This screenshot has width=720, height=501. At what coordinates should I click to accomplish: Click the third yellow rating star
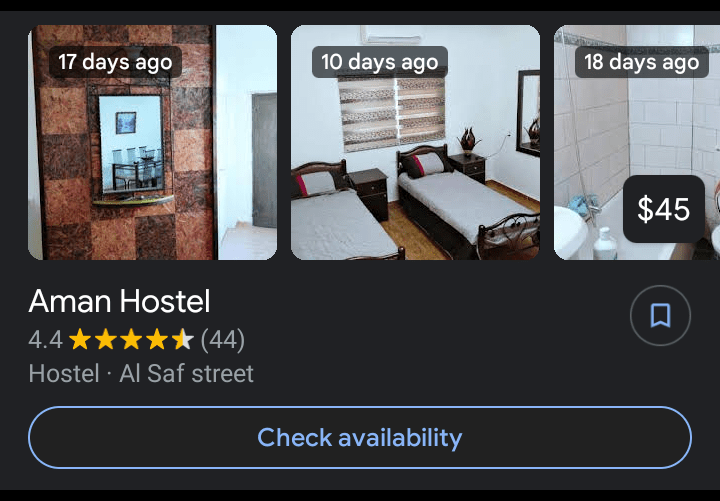point(131,339)
